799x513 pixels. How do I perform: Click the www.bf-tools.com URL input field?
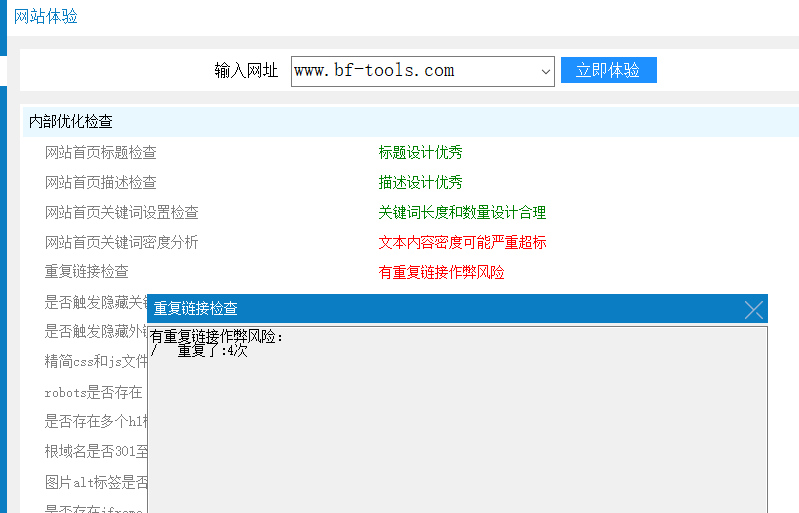[x=414, y=71]
